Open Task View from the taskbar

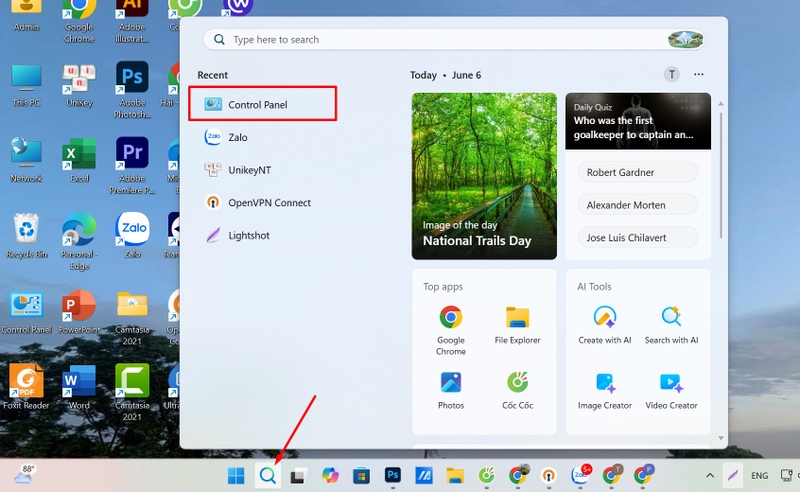coord(298,476)
